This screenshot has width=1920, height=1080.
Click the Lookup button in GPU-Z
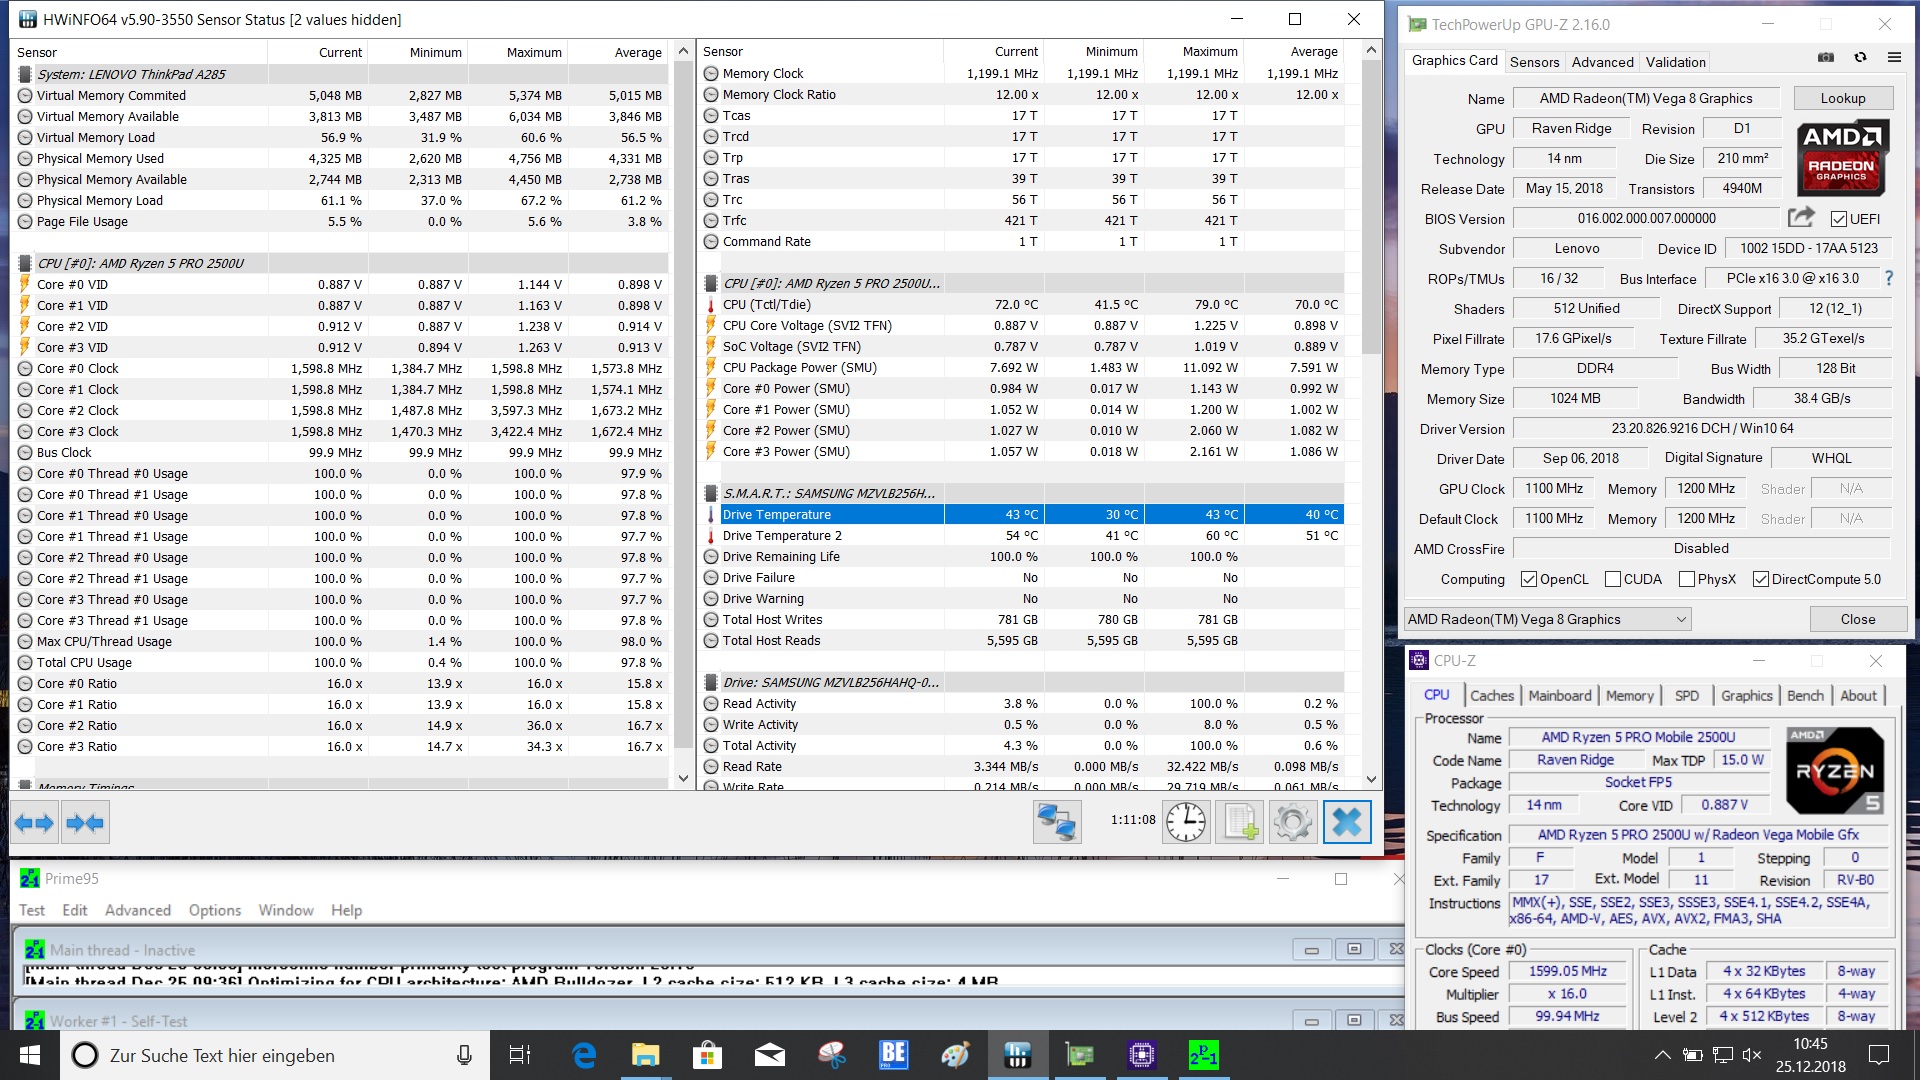click(1842, 98)
